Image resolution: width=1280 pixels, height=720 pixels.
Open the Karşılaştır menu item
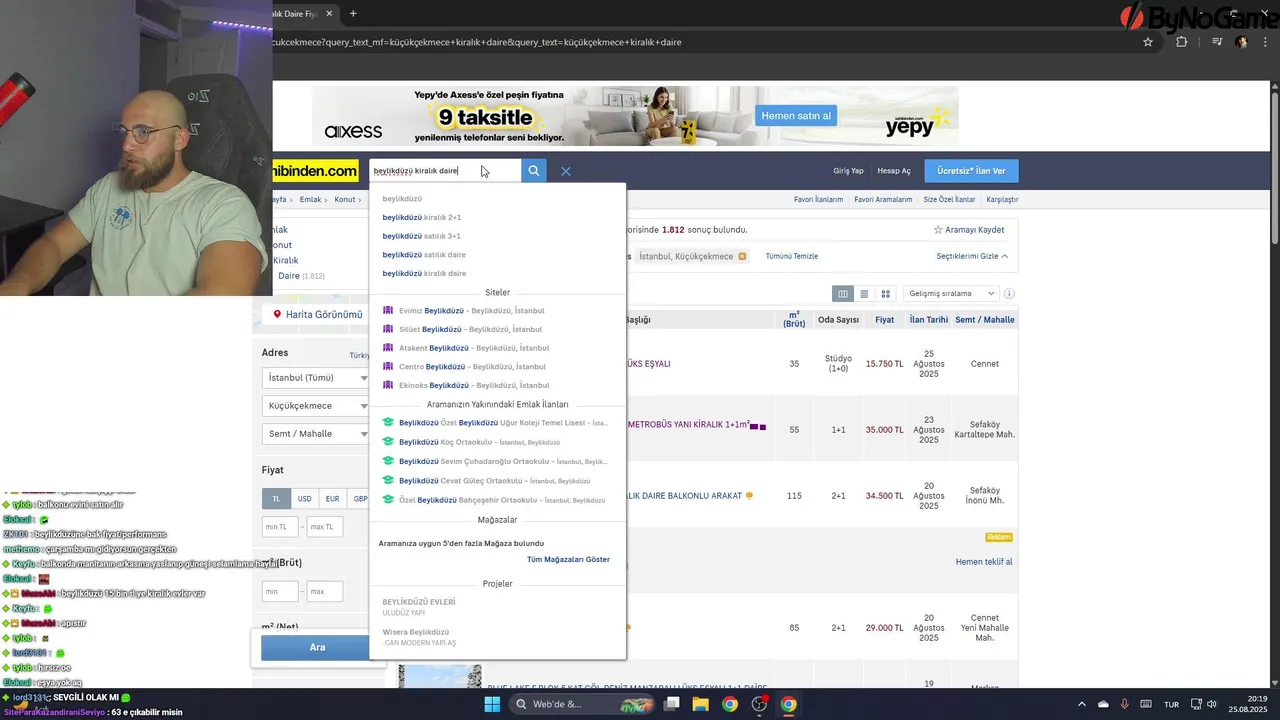coord(1002,200)
